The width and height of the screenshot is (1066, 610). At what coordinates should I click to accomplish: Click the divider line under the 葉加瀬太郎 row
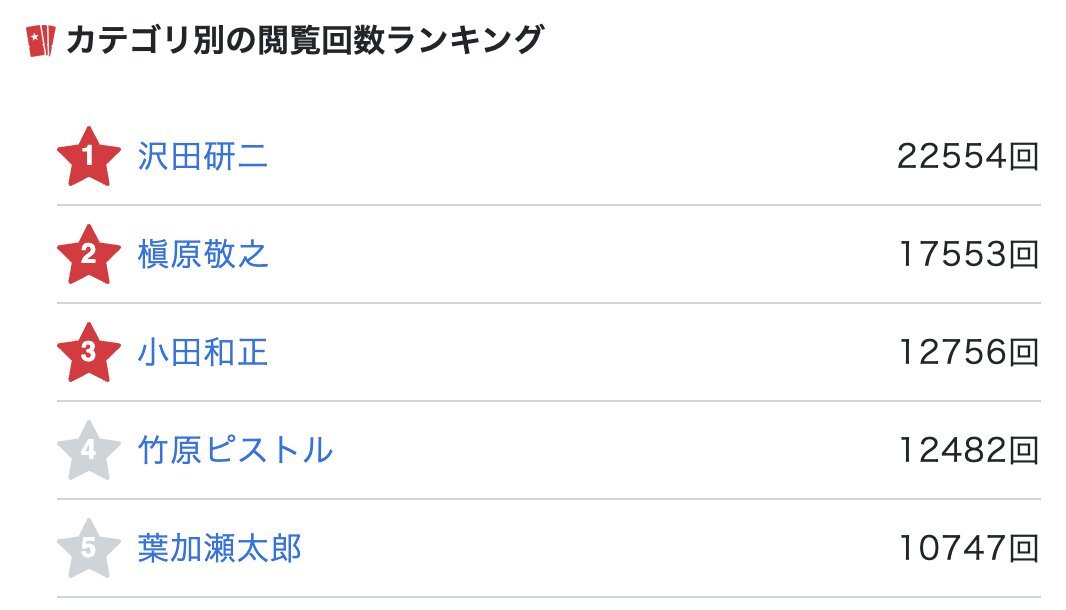(549, 597)
